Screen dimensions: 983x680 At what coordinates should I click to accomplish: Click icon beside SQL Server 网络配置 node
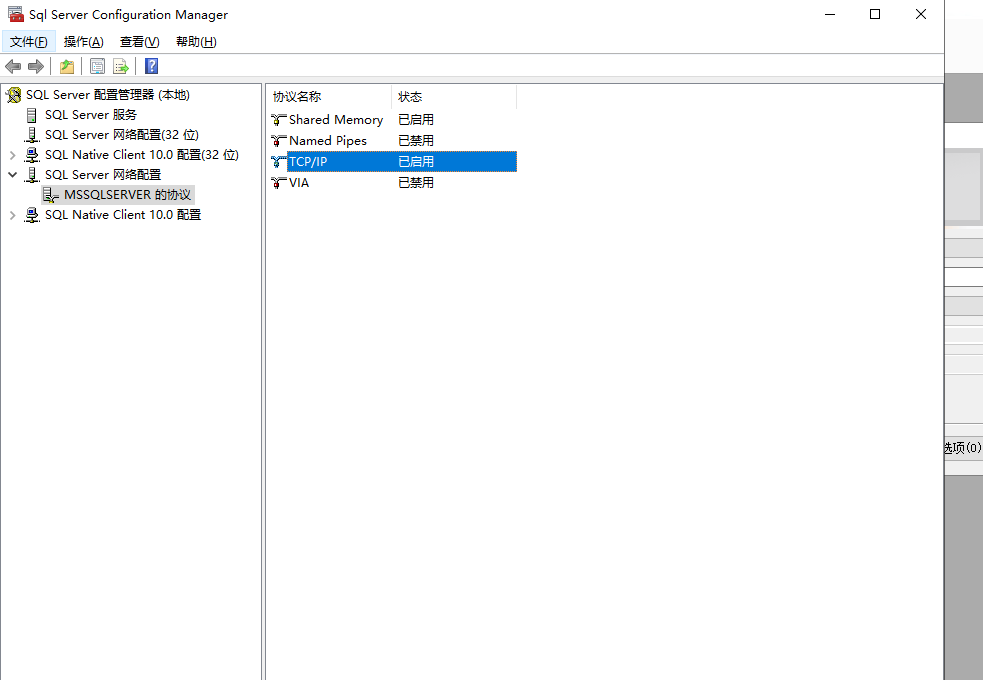(31, 175)
